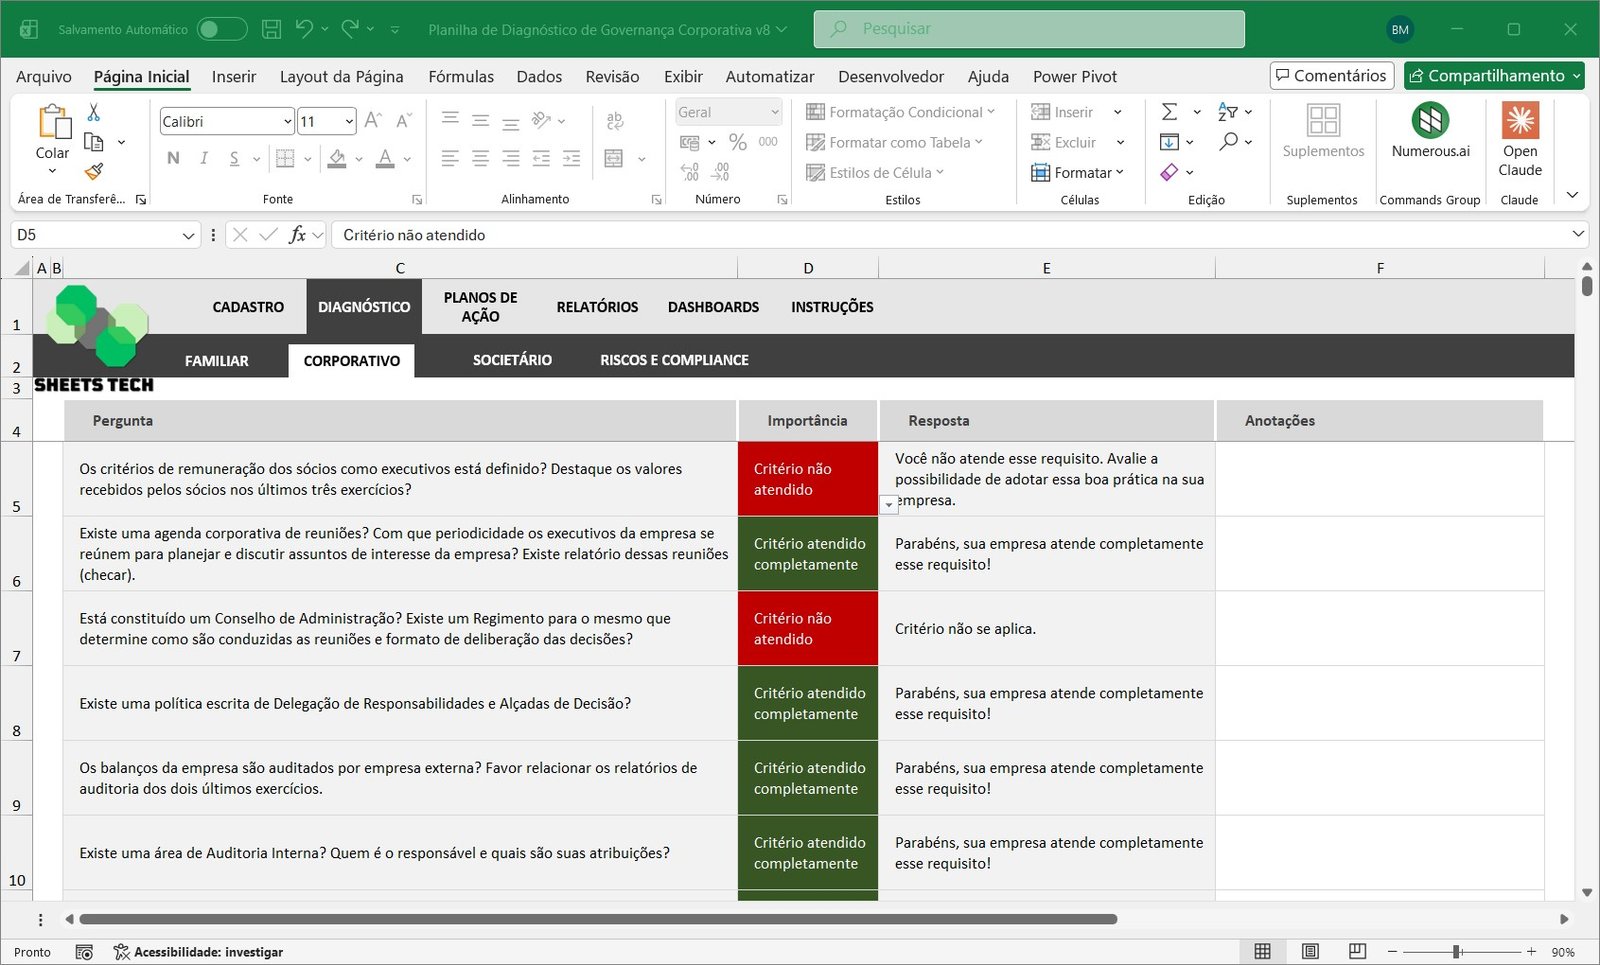Open the dropdown arrow on cell D5

coord(888,505)
